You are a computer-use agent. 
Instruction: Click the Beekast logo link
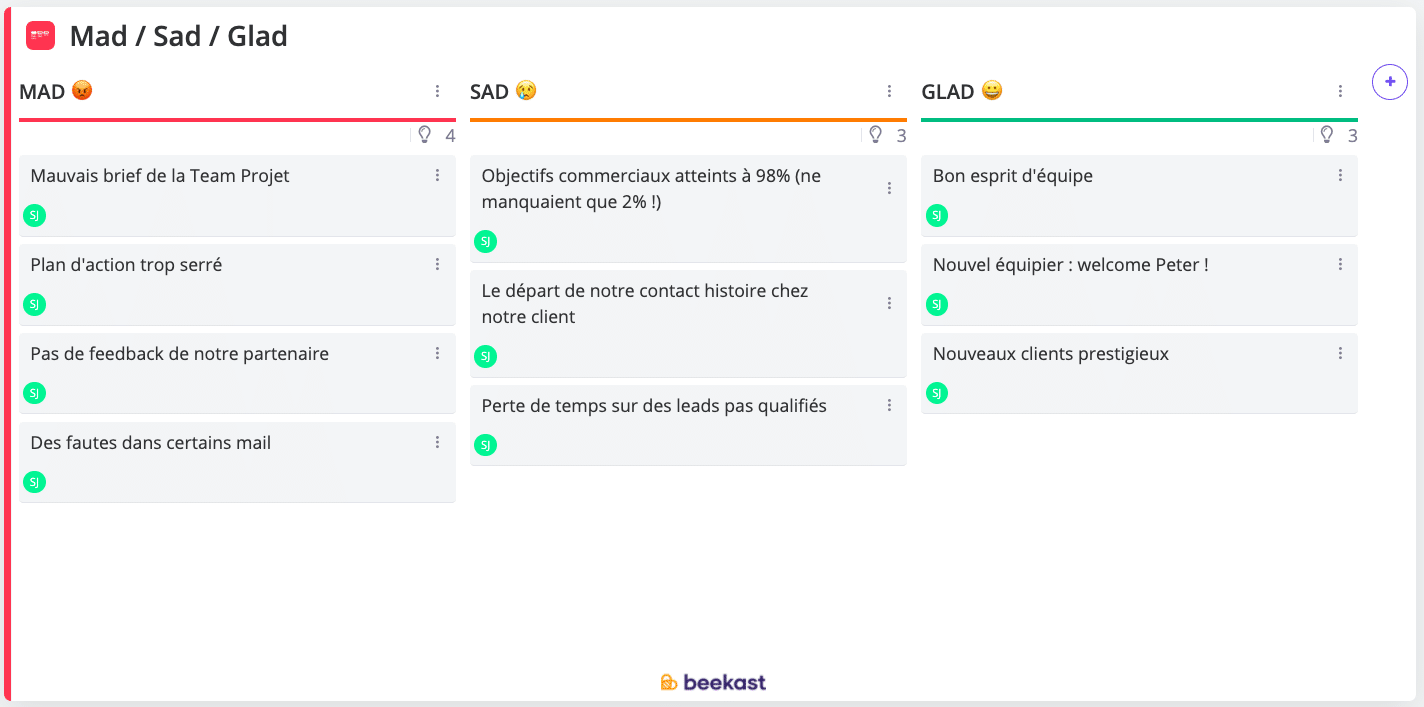[713, 683]
